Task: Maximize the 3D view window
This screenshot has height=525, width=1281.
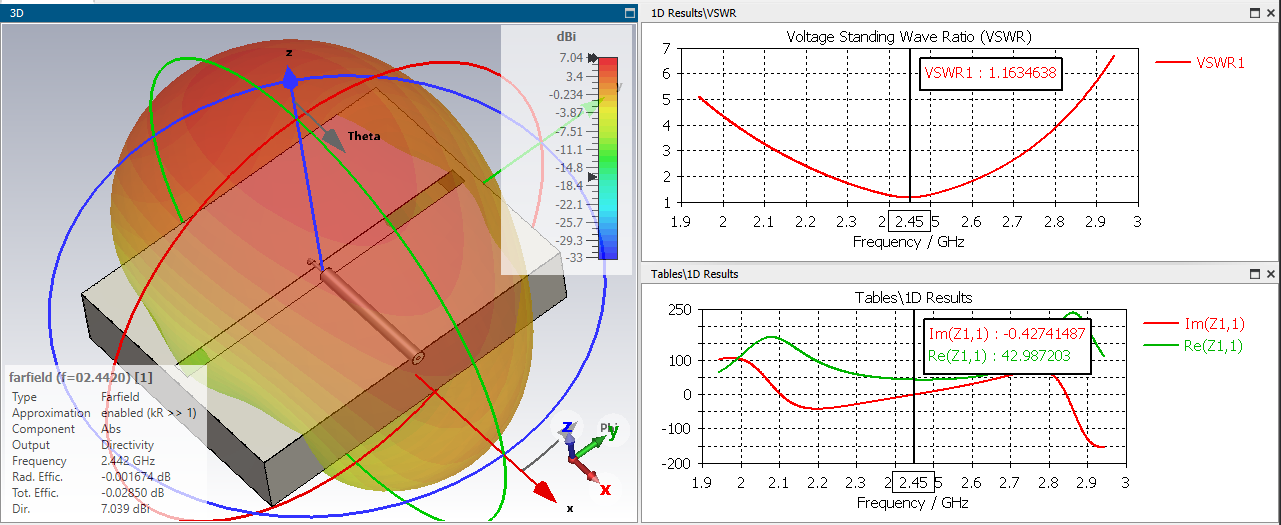Action: (x=629, y=12)
